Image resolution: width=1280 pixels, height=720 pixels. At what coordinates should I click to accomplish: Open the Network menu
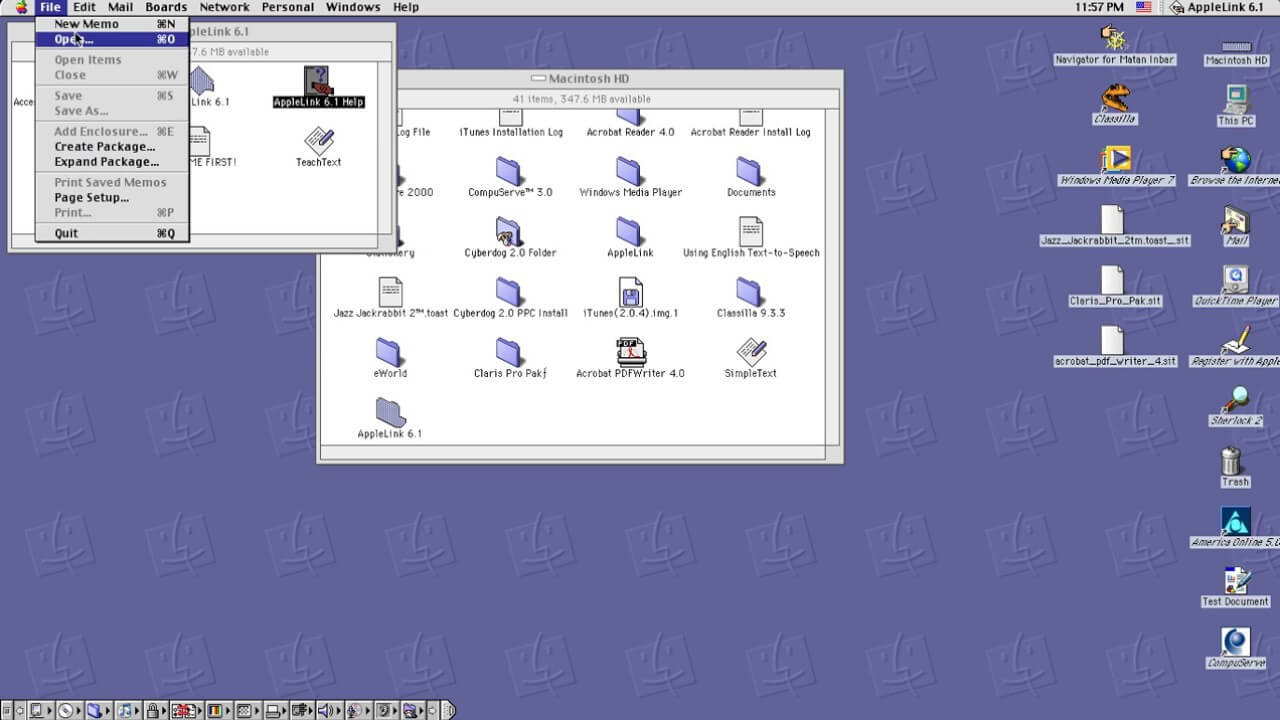[224, 7]
